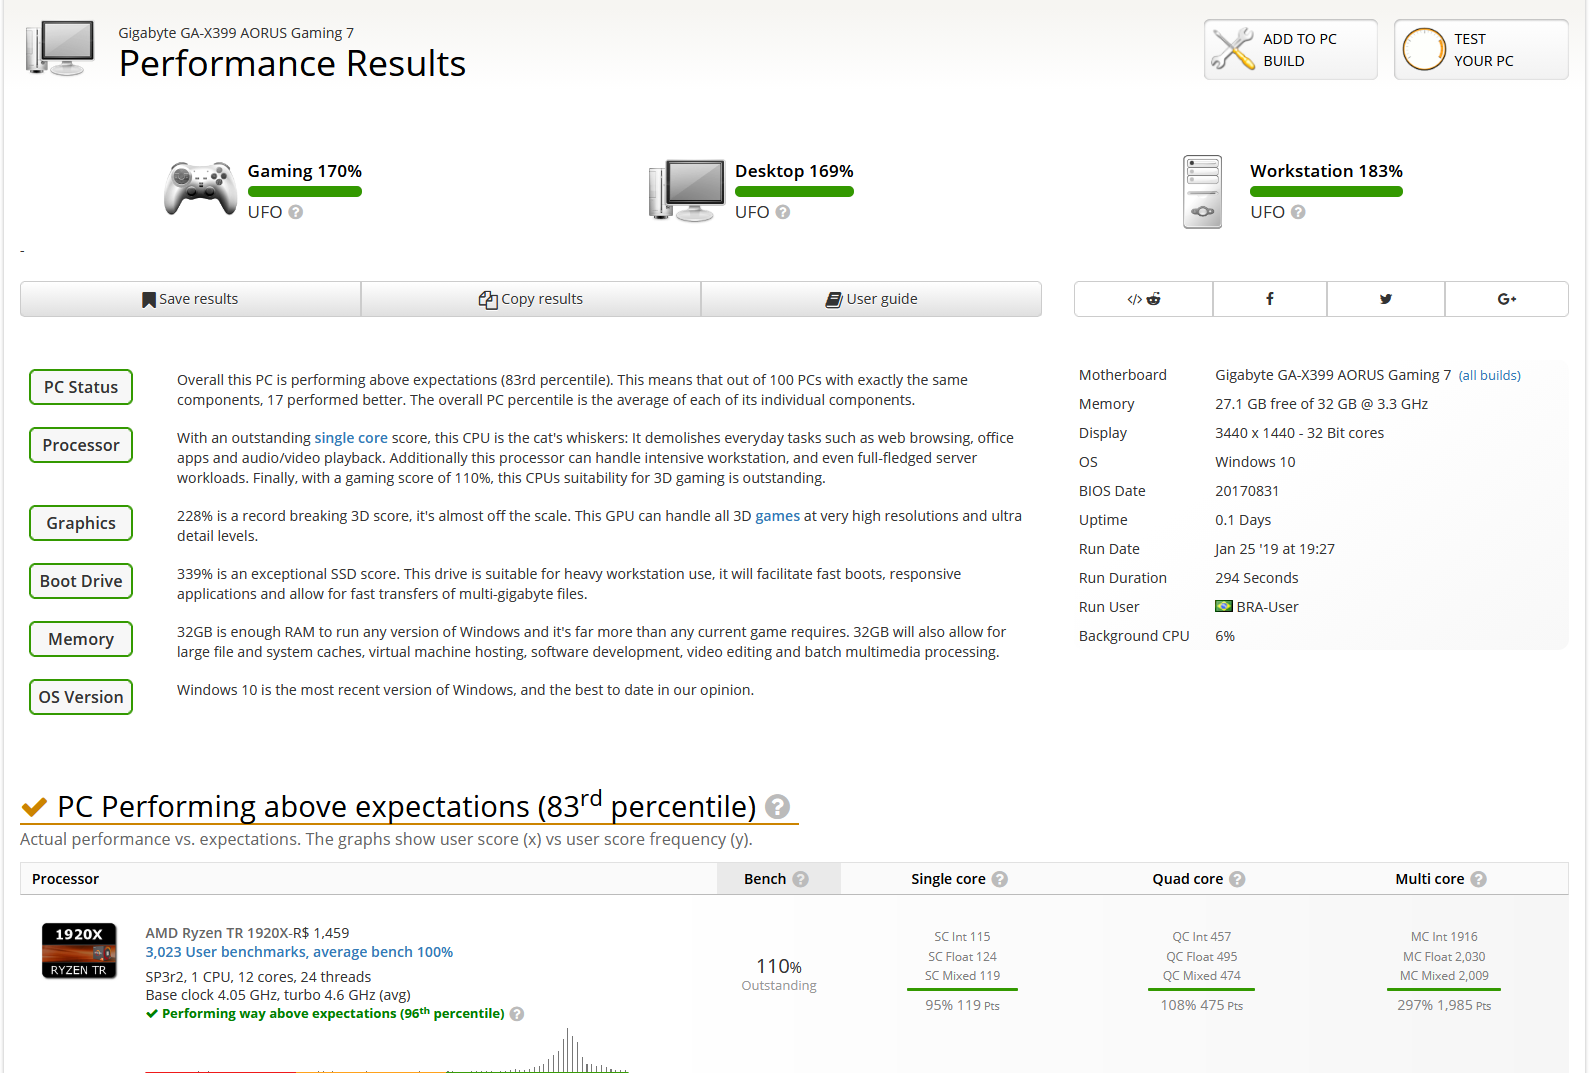Jump to Graphics section

click(x=81, y=523)
